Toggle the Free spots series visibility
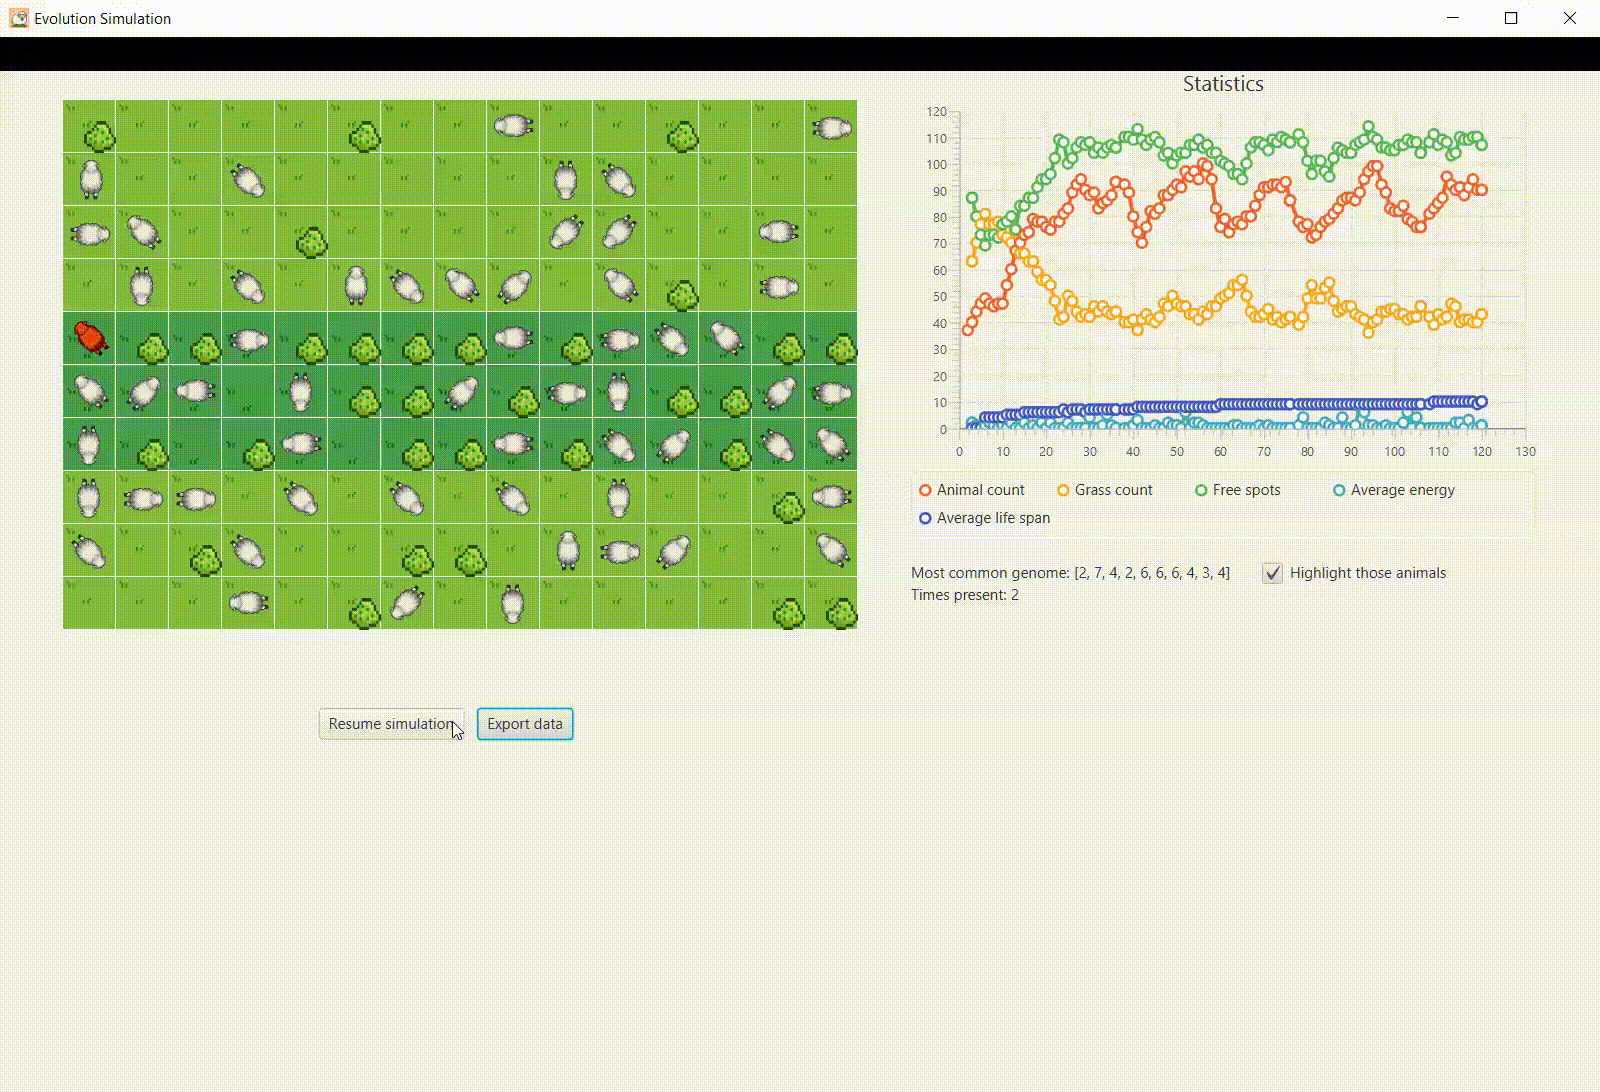 pos(1246,490)
